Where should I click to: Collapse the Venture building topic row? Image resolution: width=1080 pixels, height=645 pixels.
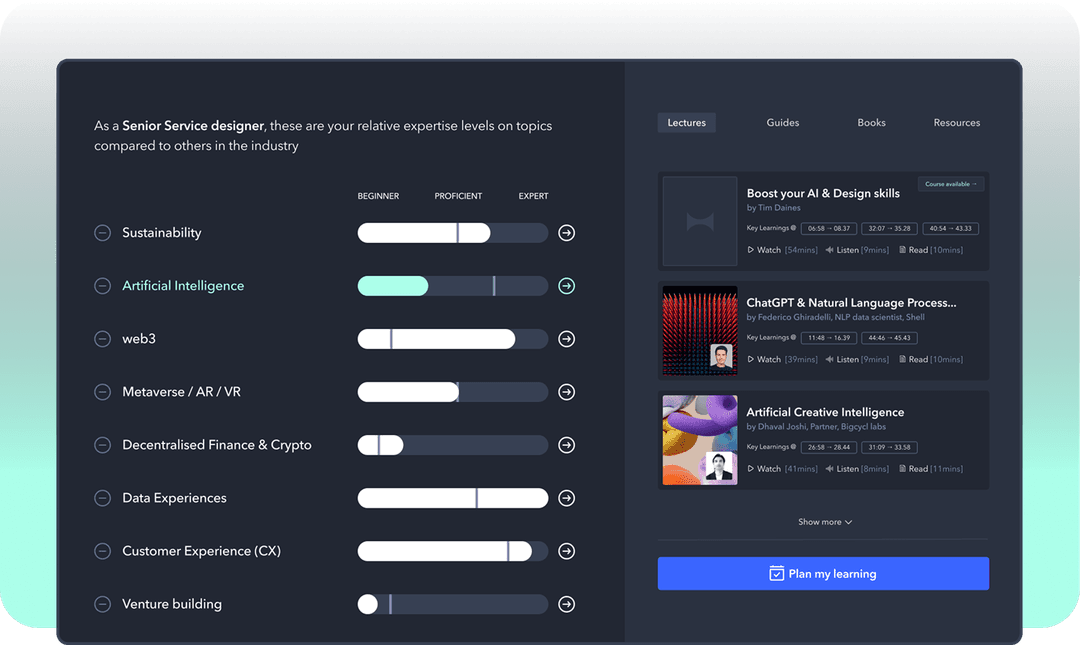pyautogui.click(x=102, y=604)
